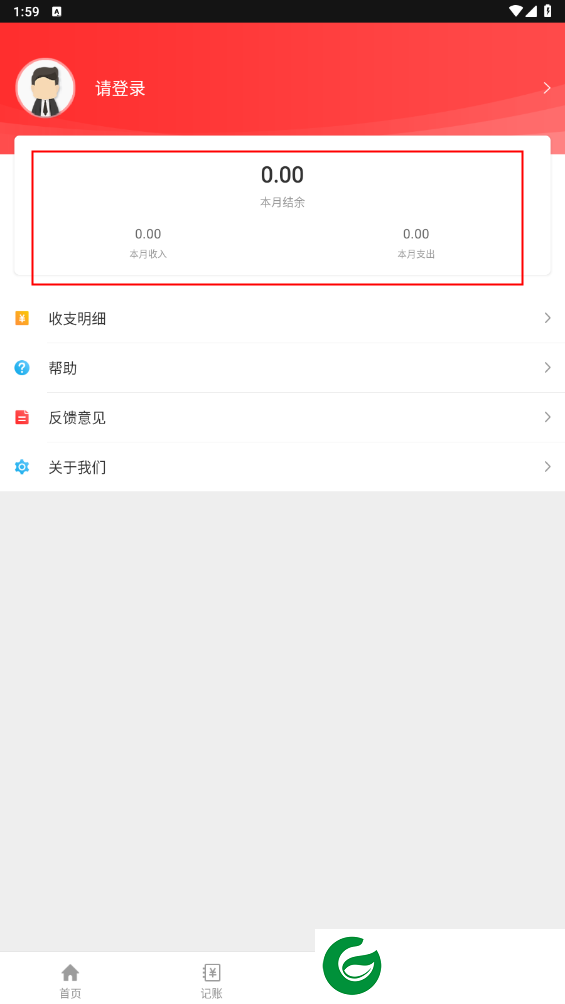Screen dimensions: 565x1004
Task: Open the 收支明细 entry
Action: coord(282,318)
